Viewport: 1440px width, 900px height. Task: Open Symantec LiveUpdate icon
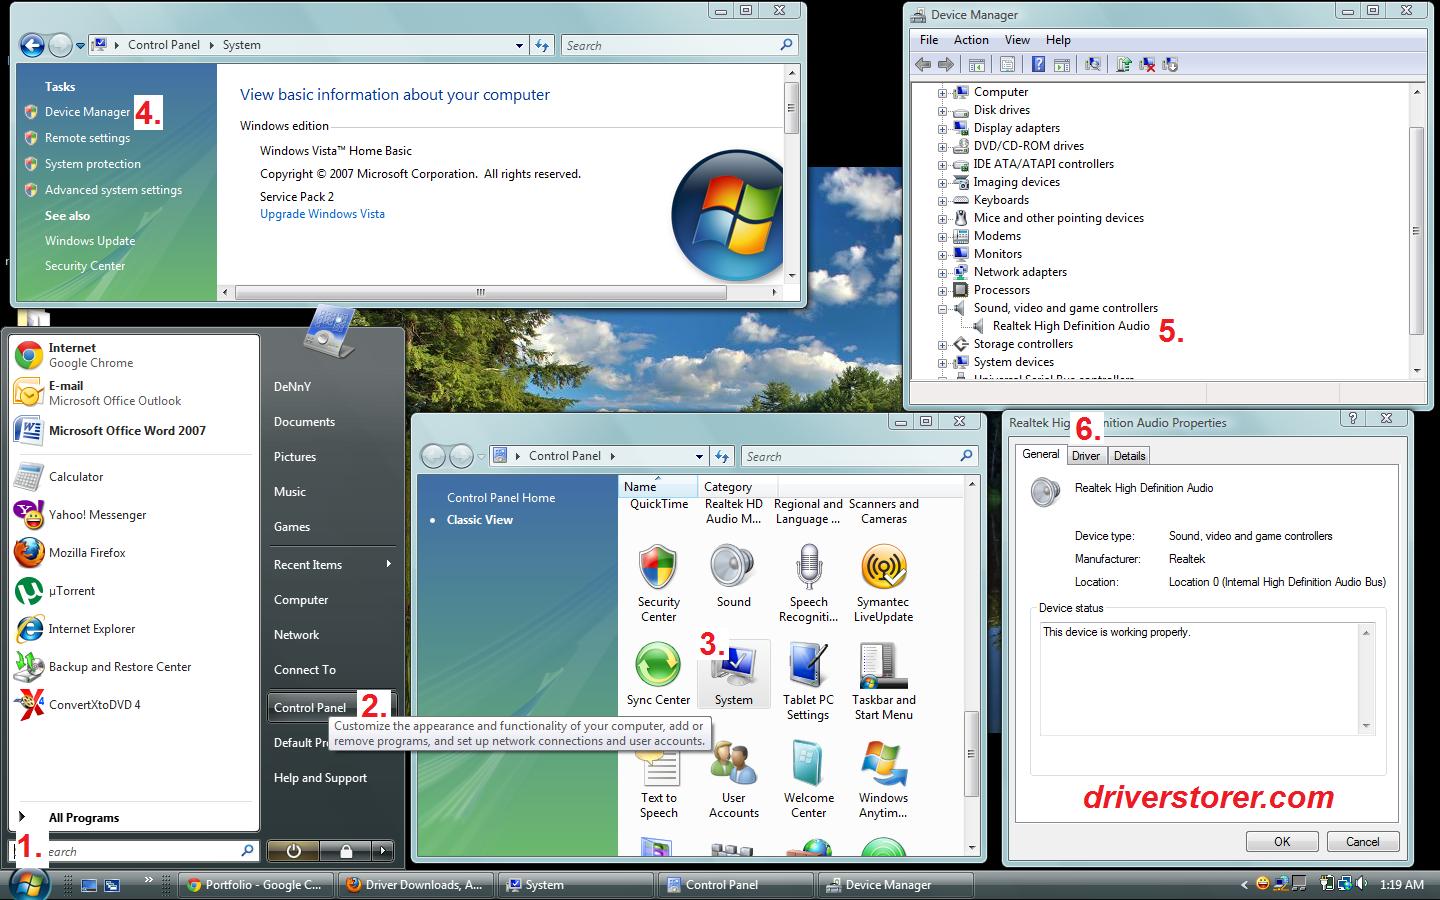coord(883,584)
